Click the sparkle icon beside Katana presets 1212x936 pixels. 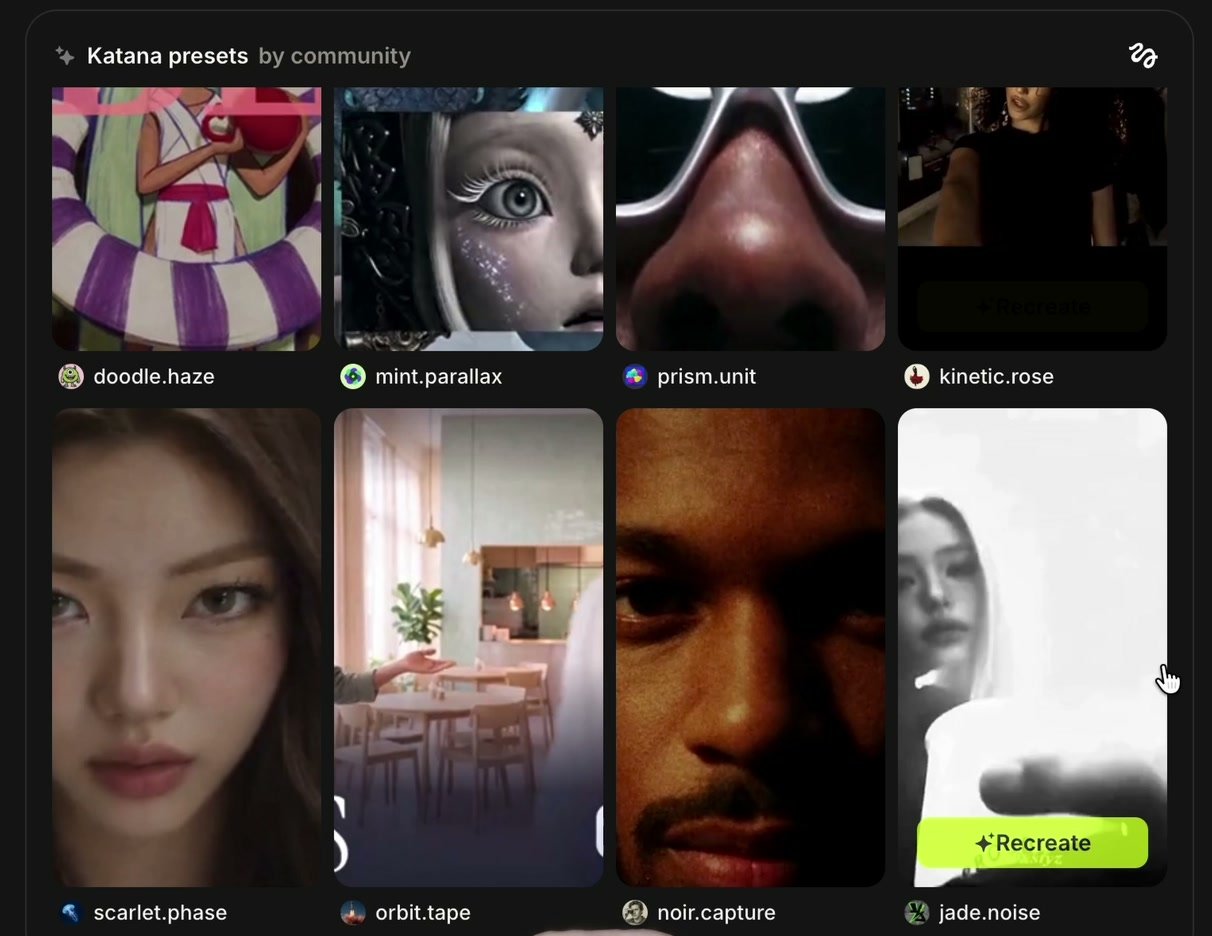pyautogui.click(x=65, y=56)
